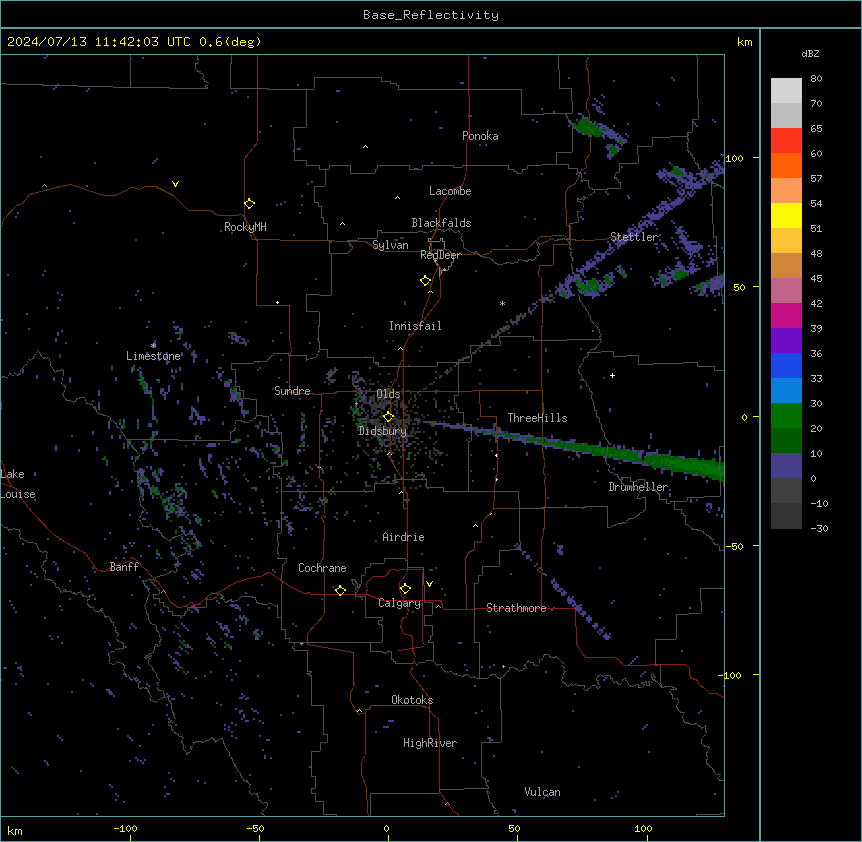Click the yellow marker above Calgary label
The image size is (862, 842).
tap(405, 589)
